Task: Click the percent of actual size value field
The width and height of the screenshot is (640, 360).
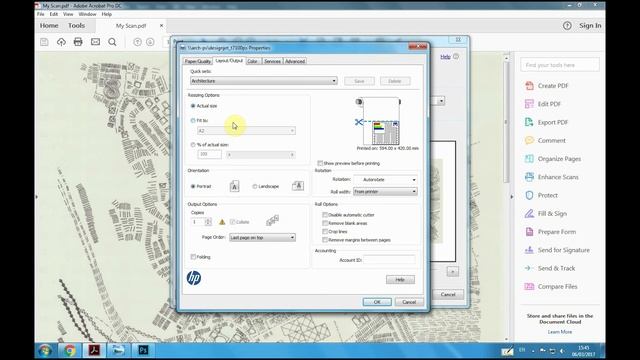Action: coord(209,154)
